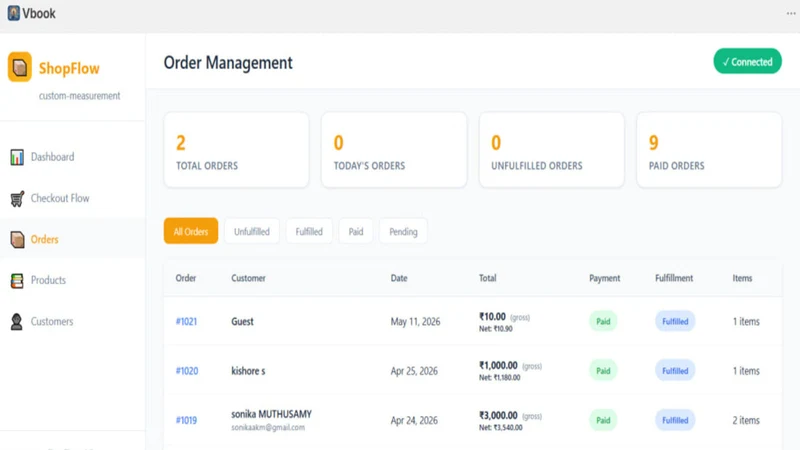Screen dimensions: 800x450
Task: Select the Pending filter tab
Action: pyautogui.click(x=403, y=231)
